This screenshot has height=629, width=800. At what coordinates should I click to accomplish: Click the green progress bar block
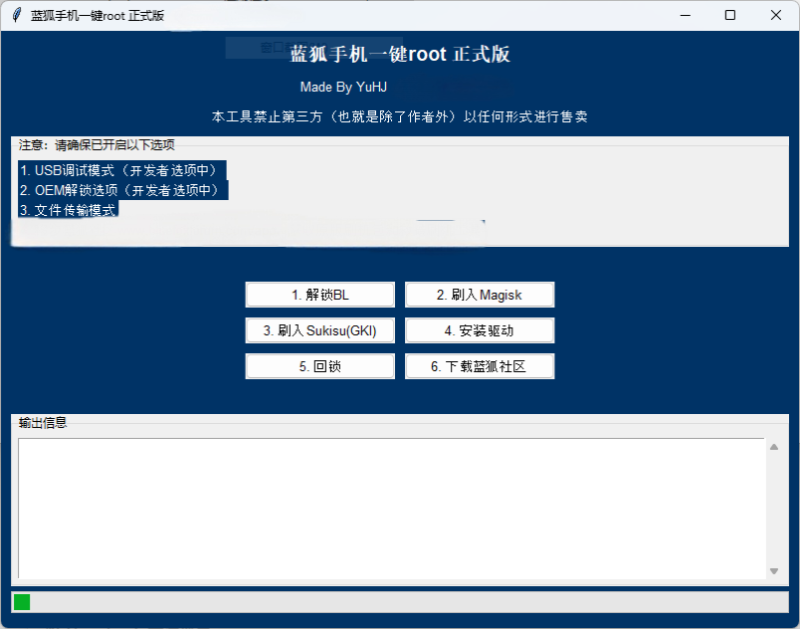pyautogui.click(x=22, y=601)
